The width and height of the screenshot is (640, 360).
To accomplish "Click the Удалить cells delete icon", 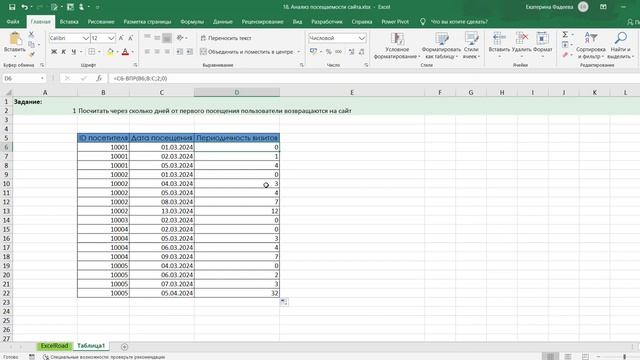I will pos(522,39).
